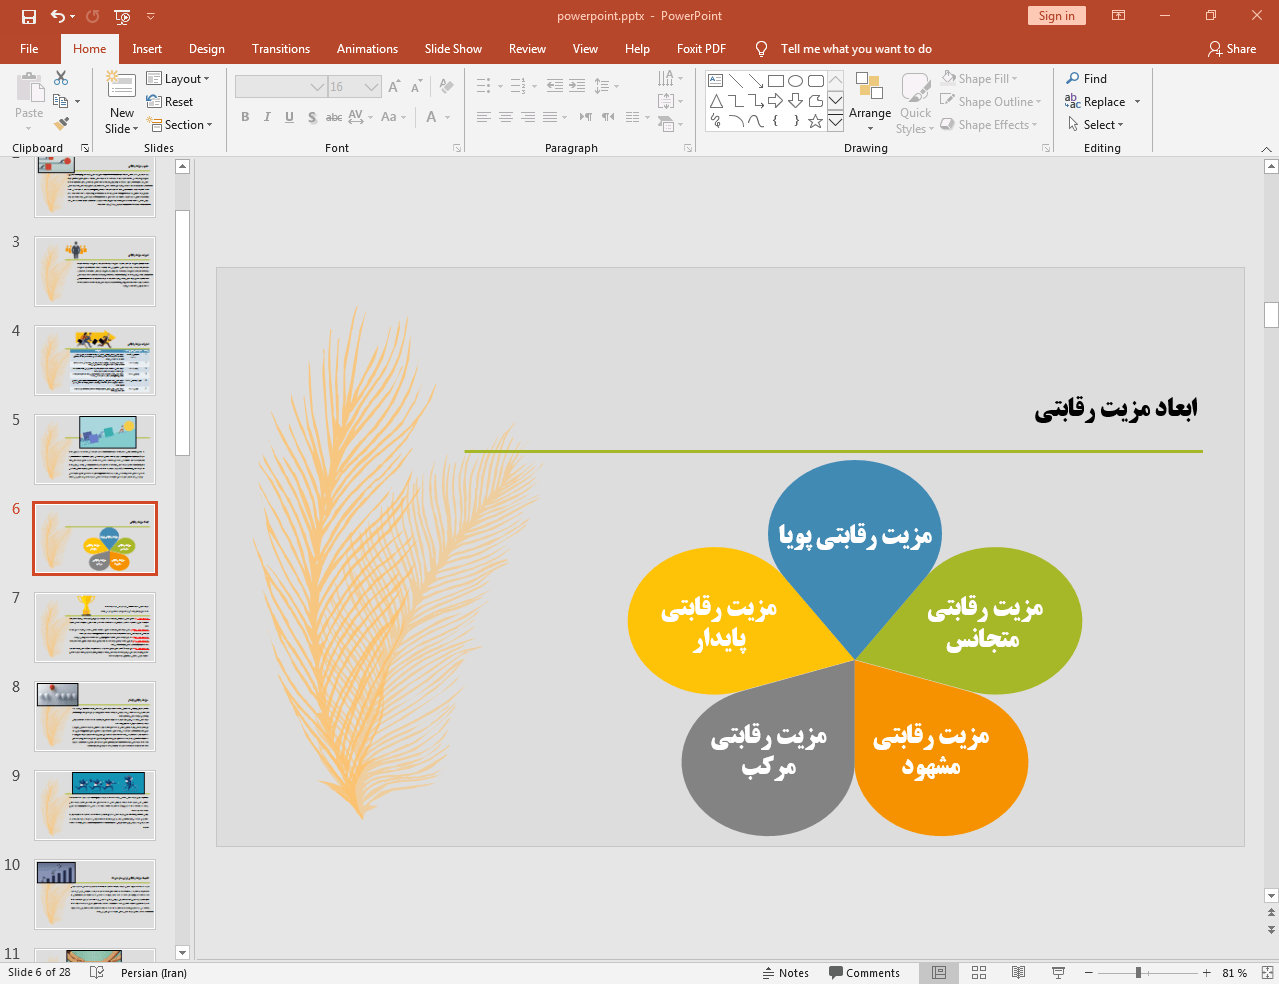Click Persian (Iran) language indicator
The width and height of the screenshot is (1279, 984).
pos(154,973)
